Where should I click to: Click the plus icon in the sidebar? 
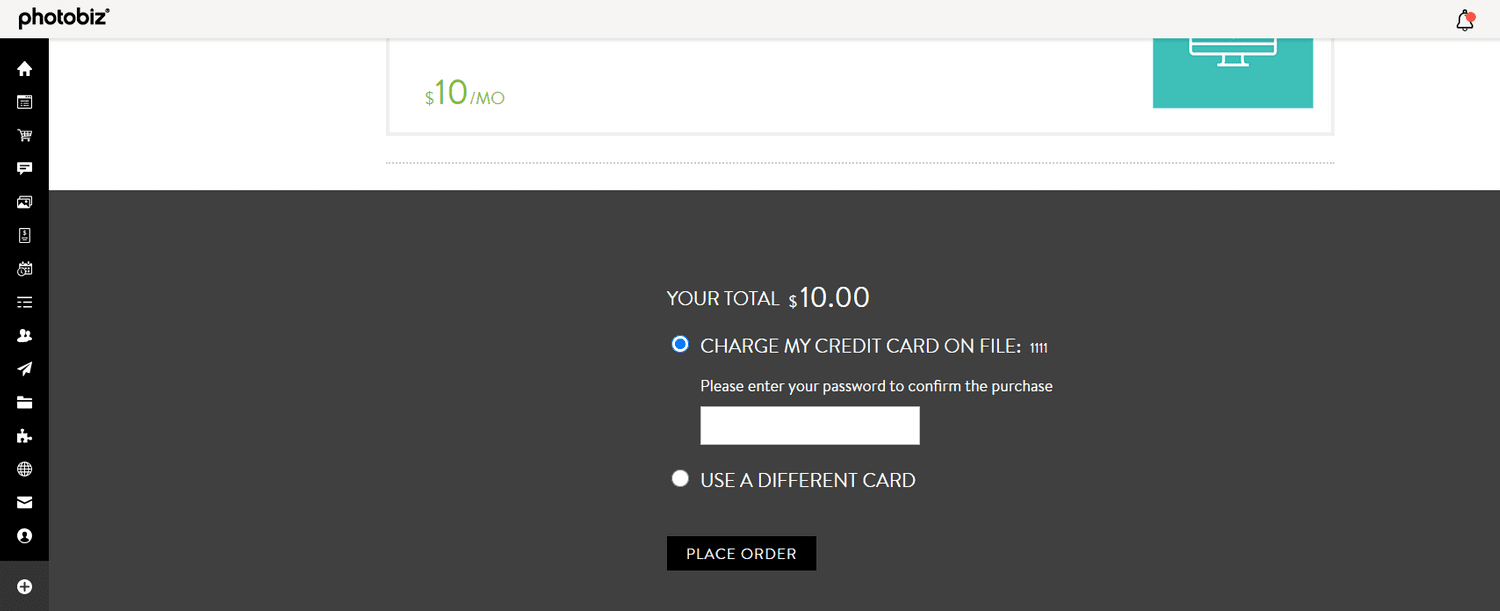[x=25, y=587]
